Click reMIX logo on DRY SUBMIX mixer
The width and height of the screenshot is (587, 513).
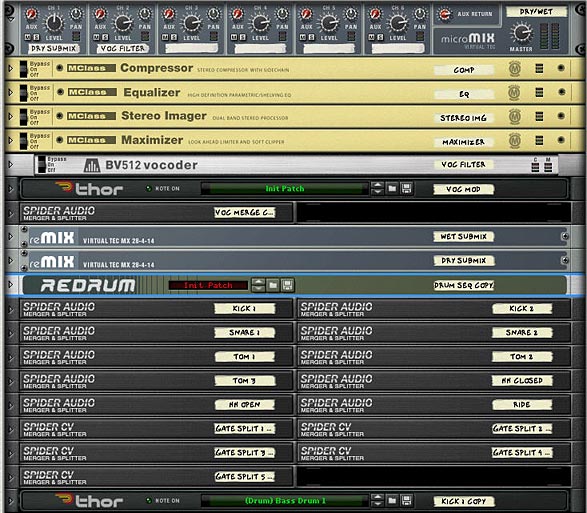click(52, 261)
